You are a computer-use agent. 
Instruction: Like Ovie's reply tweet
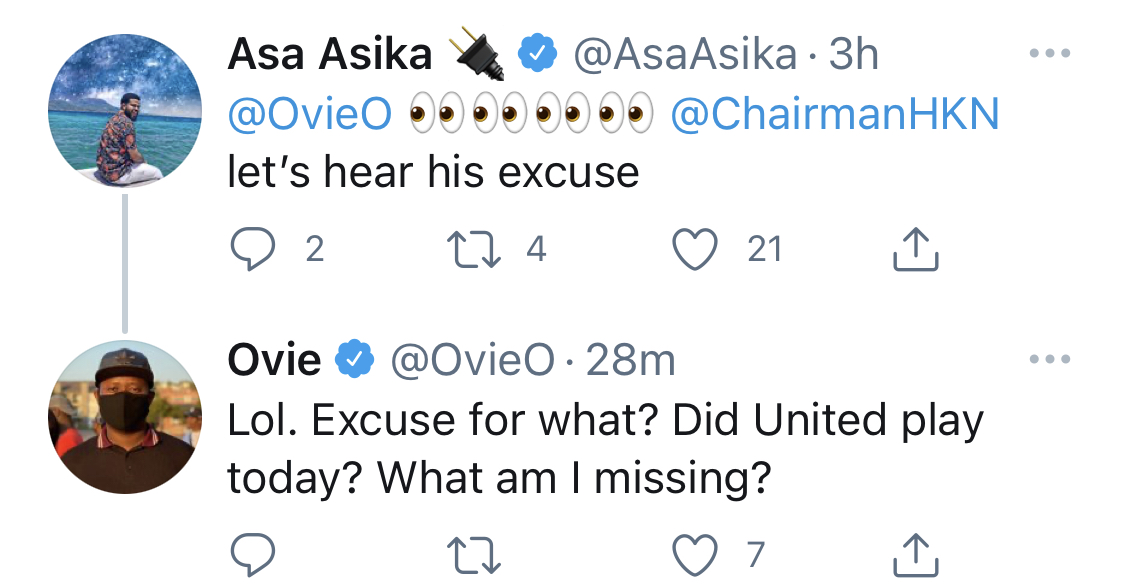[x=696, y=554]
